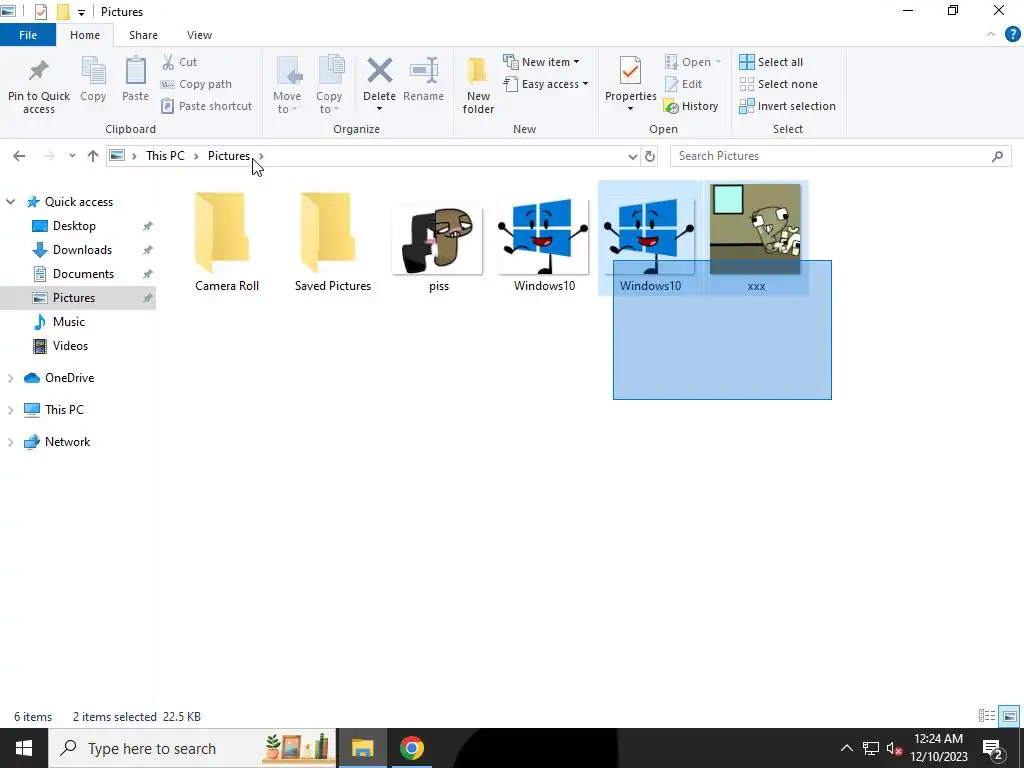Open the notification center icon
This screenshot has width=1024, height=768.
point(993,748)
